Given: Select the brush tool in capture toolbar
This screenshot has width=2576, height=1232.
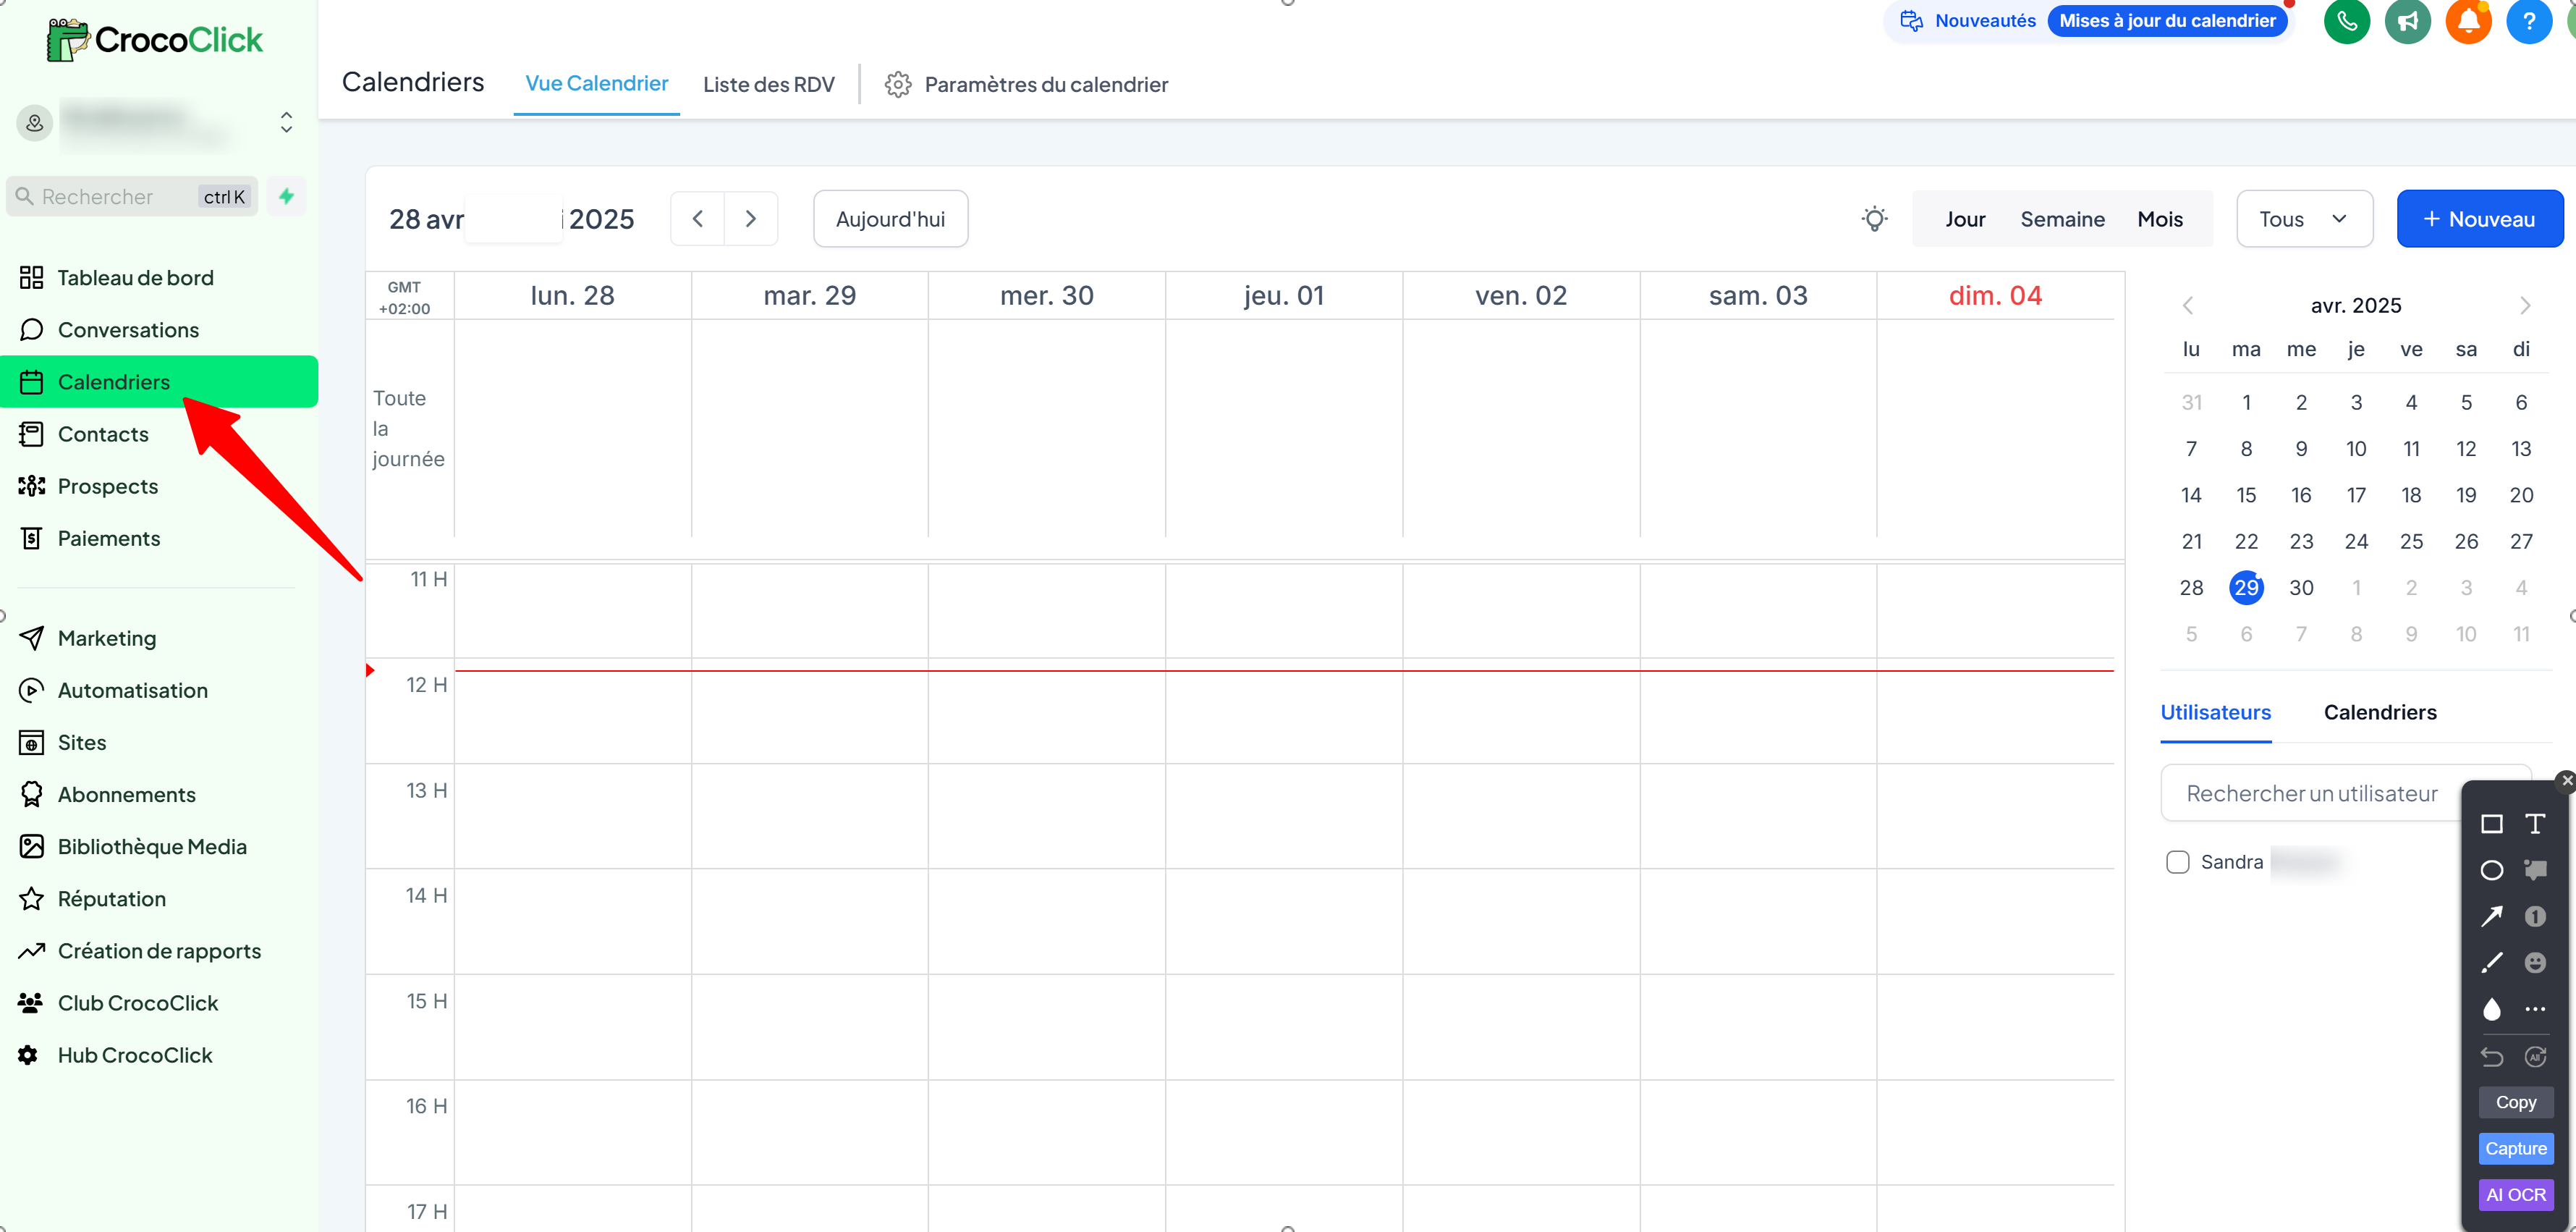Looking at the screenshot, I should (2492, 962).
